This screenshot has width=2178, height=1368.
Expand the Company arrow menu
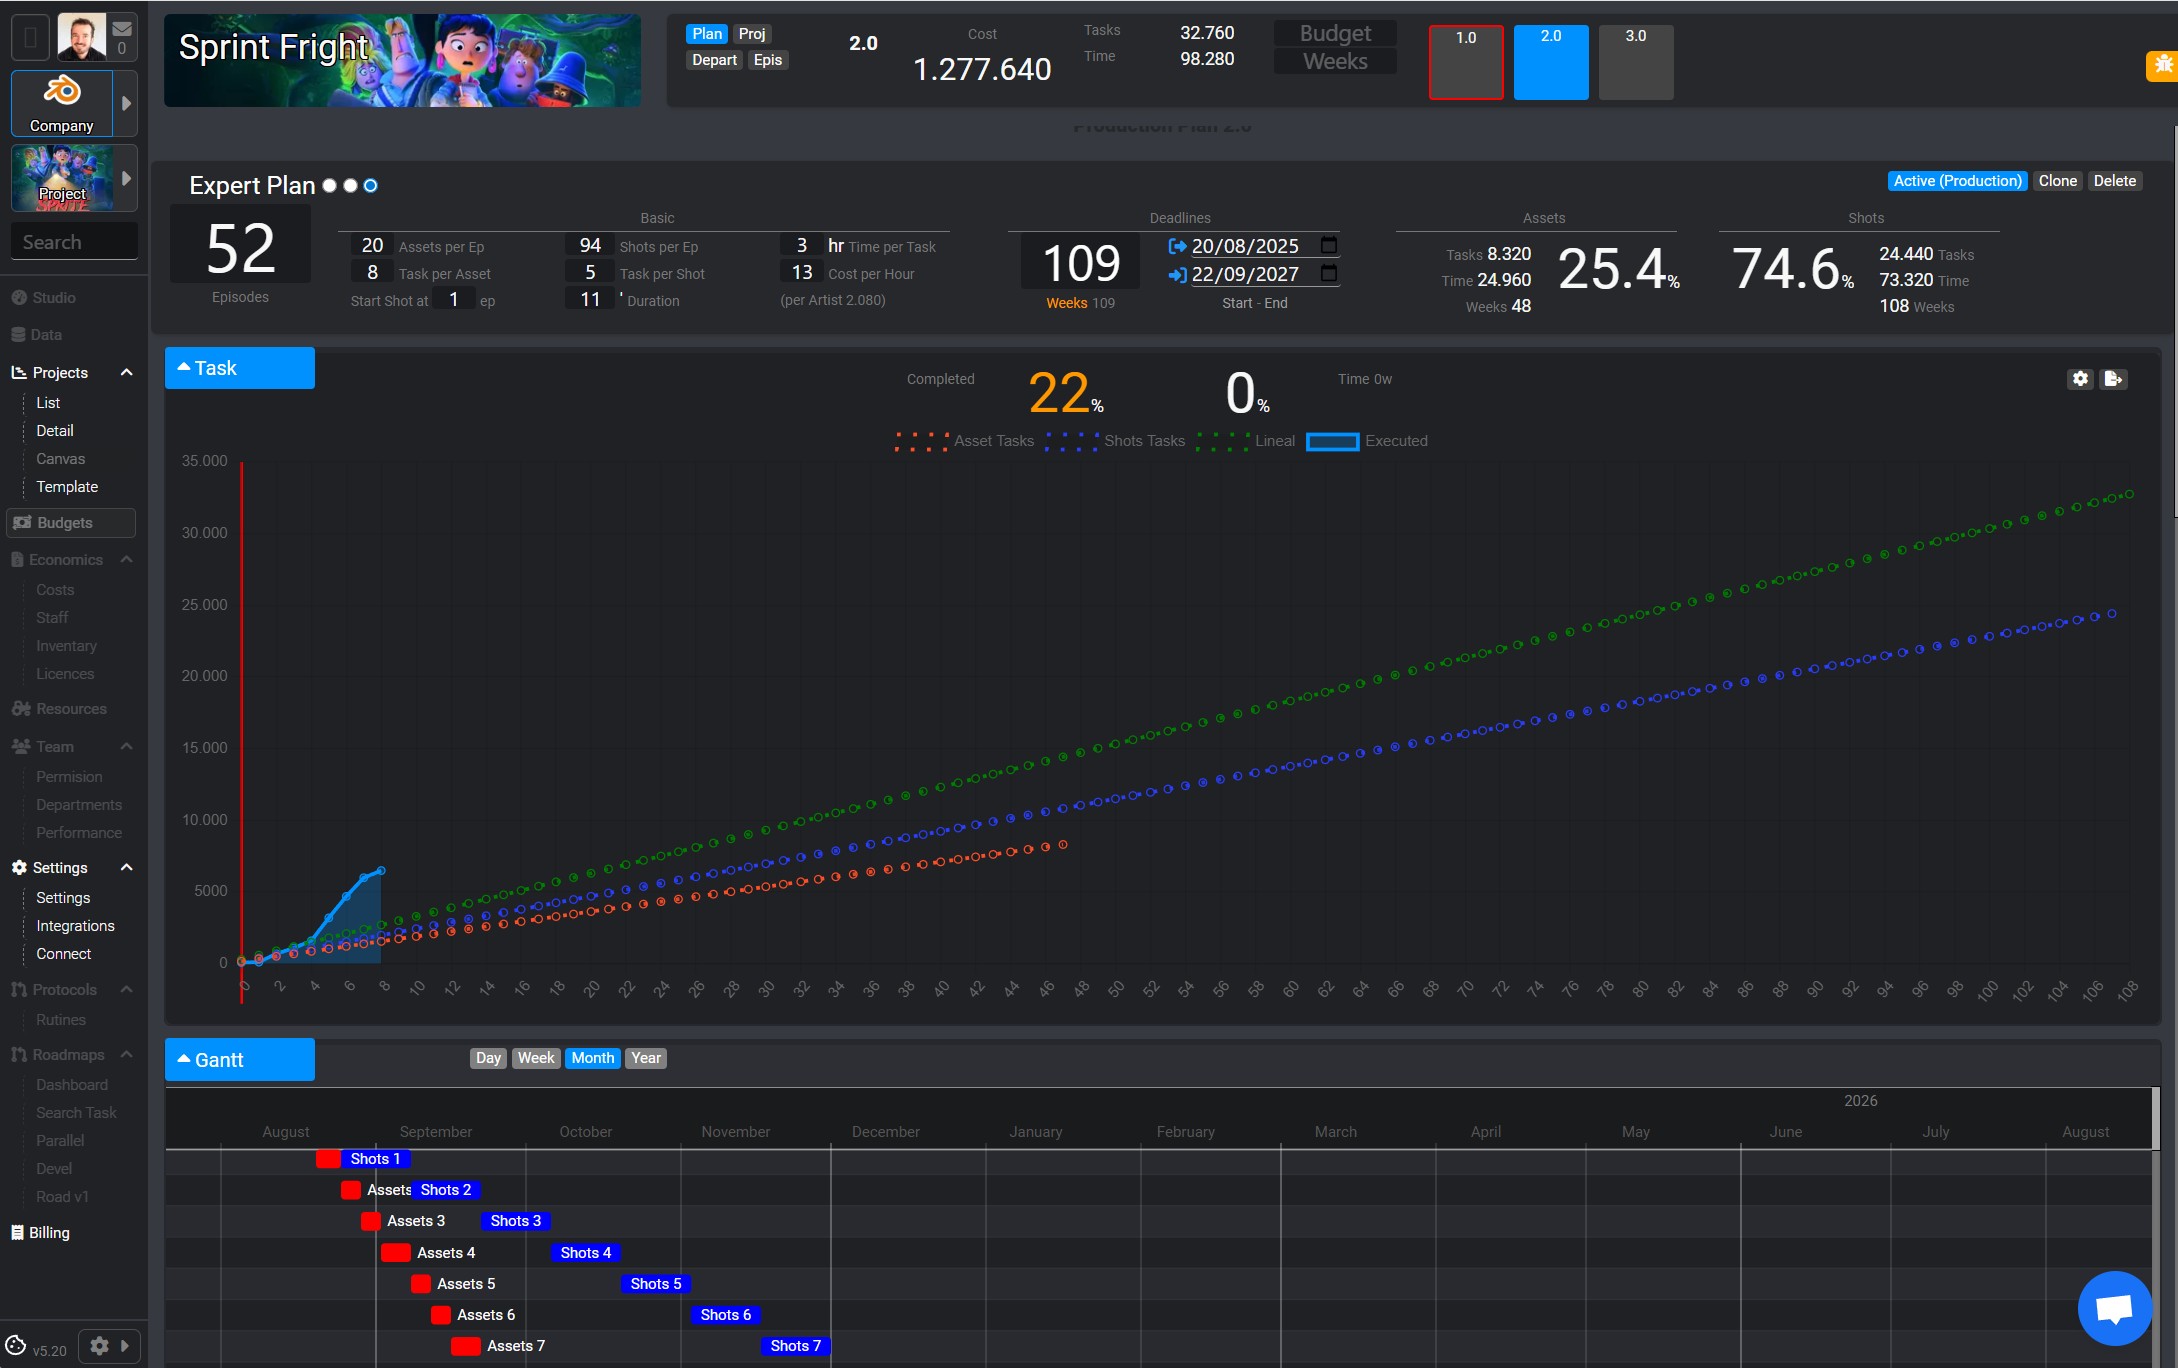click(x=126, y=103)
